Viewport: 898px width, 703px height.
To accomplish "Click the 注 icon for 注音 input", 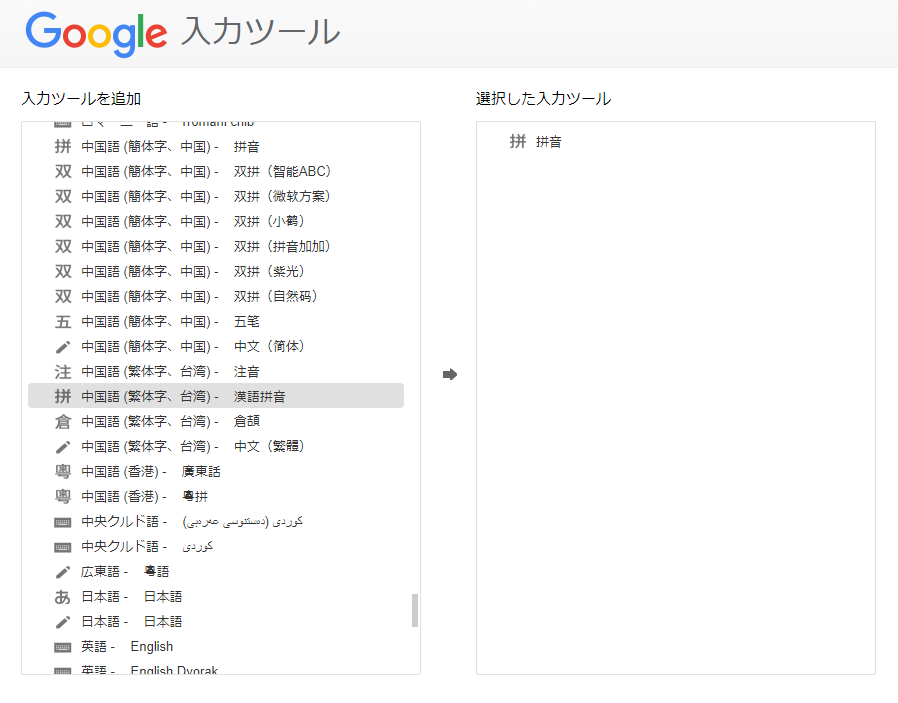I will (x=63, y=372).
